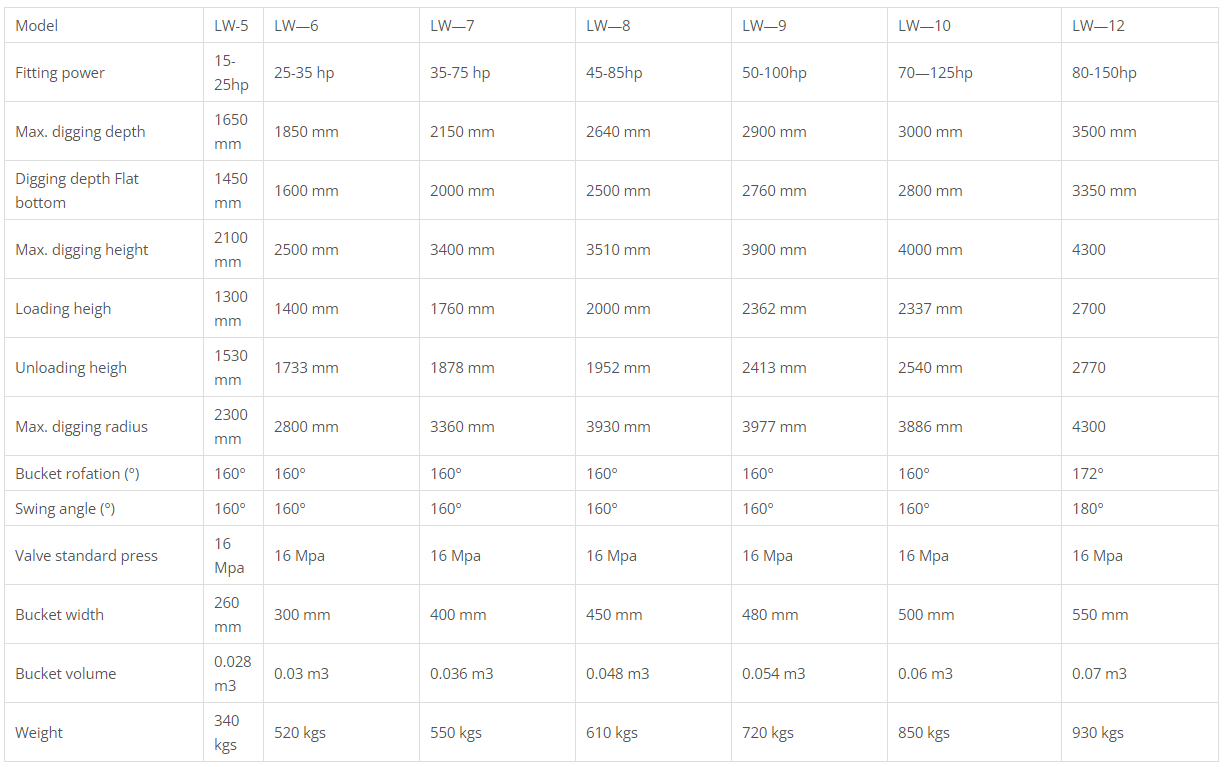
Task: Click the 172° bucket rotation value
Action: (x=1088, y=473)
